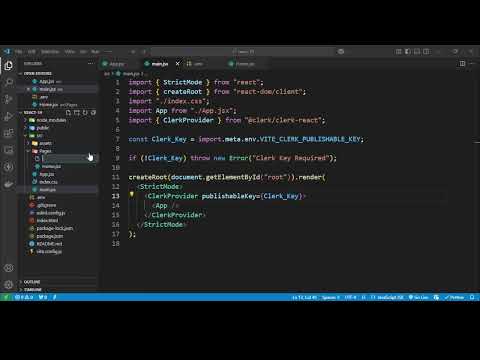Screen dimensions: 480x360
Task: Open the Manage gear icon
Action: click(8, 284)
